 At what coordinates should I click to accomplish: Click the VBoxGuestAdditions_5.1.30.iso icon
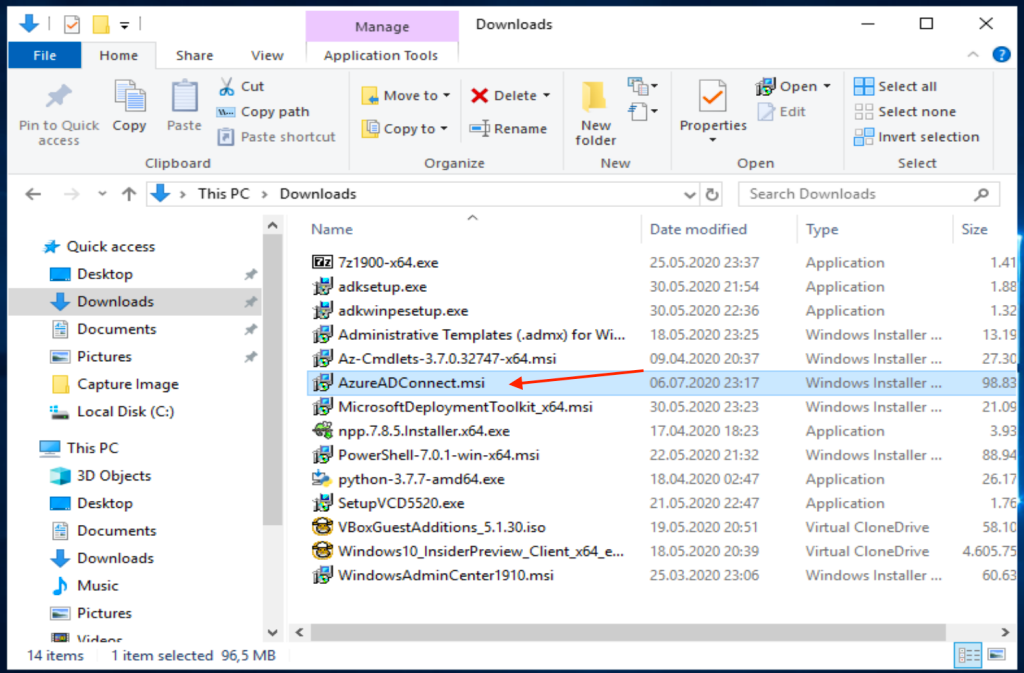coord(323,527)
